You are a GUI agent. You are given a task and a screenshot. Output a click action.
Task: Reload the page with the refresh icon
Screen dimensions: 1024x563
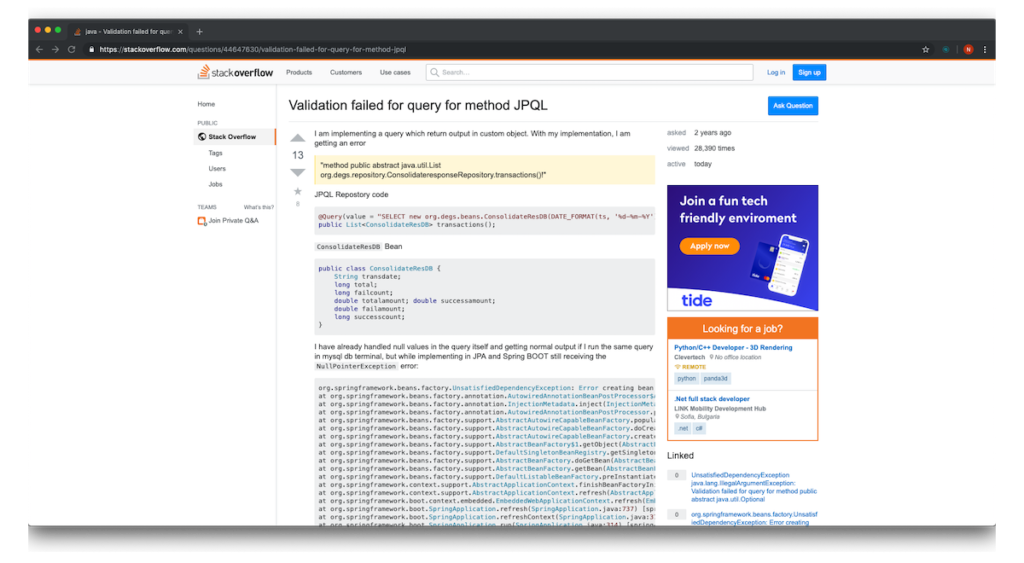[72, 49]
